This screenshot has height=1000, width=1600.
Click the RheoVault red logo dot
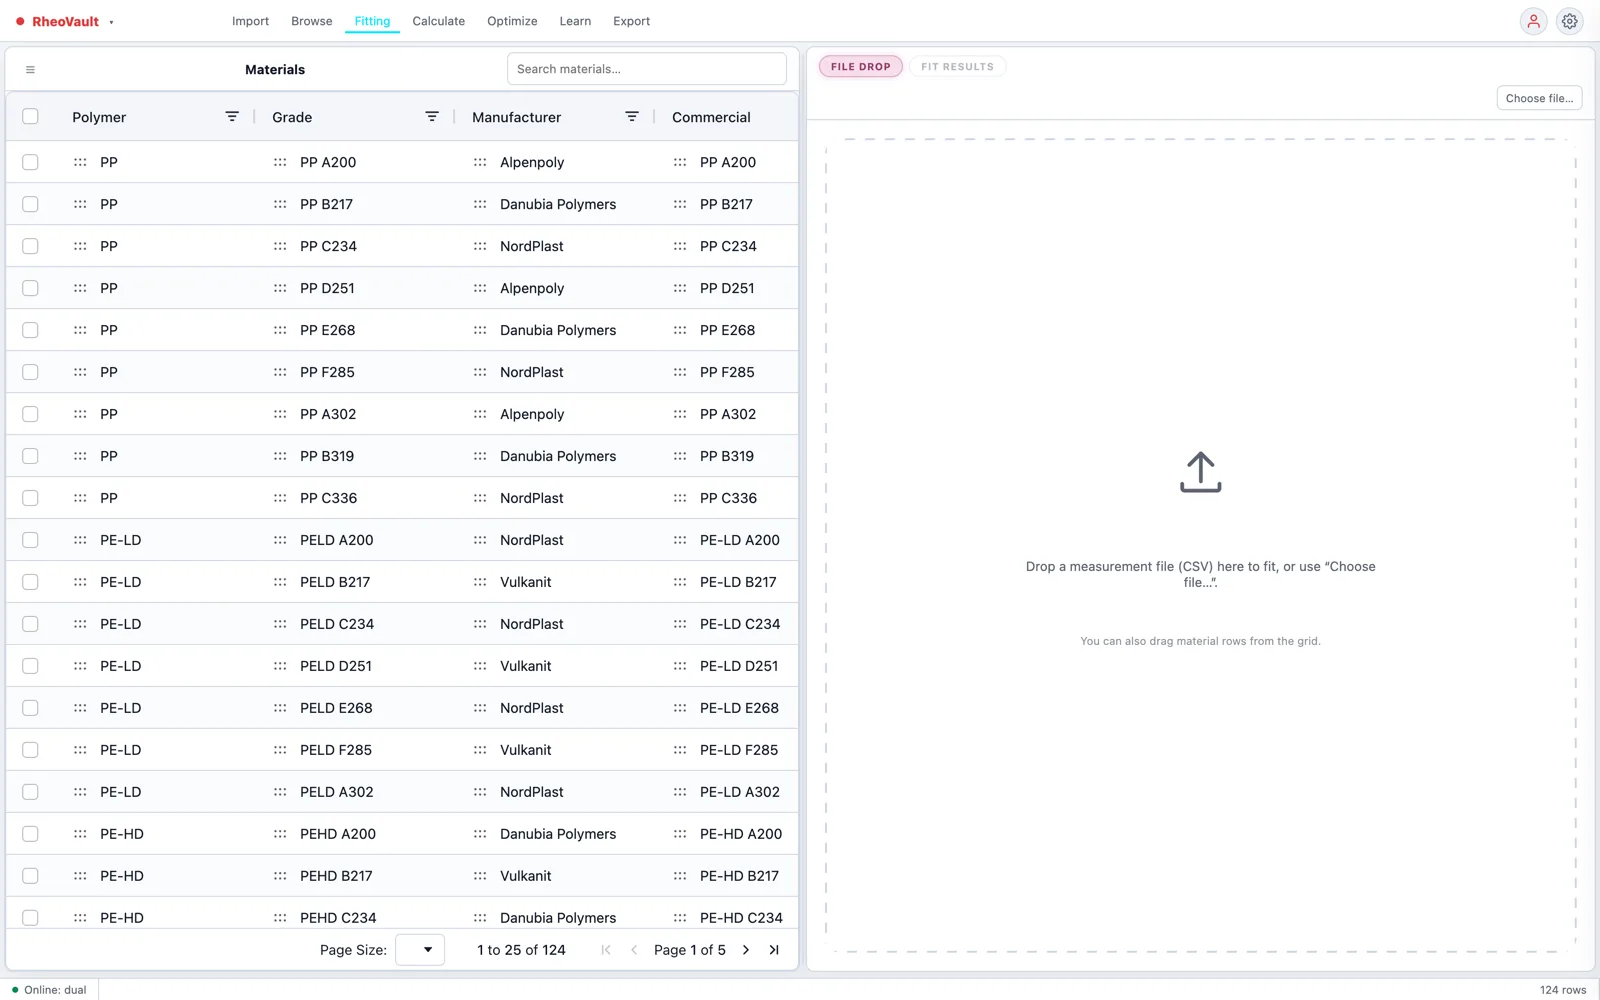20,21
